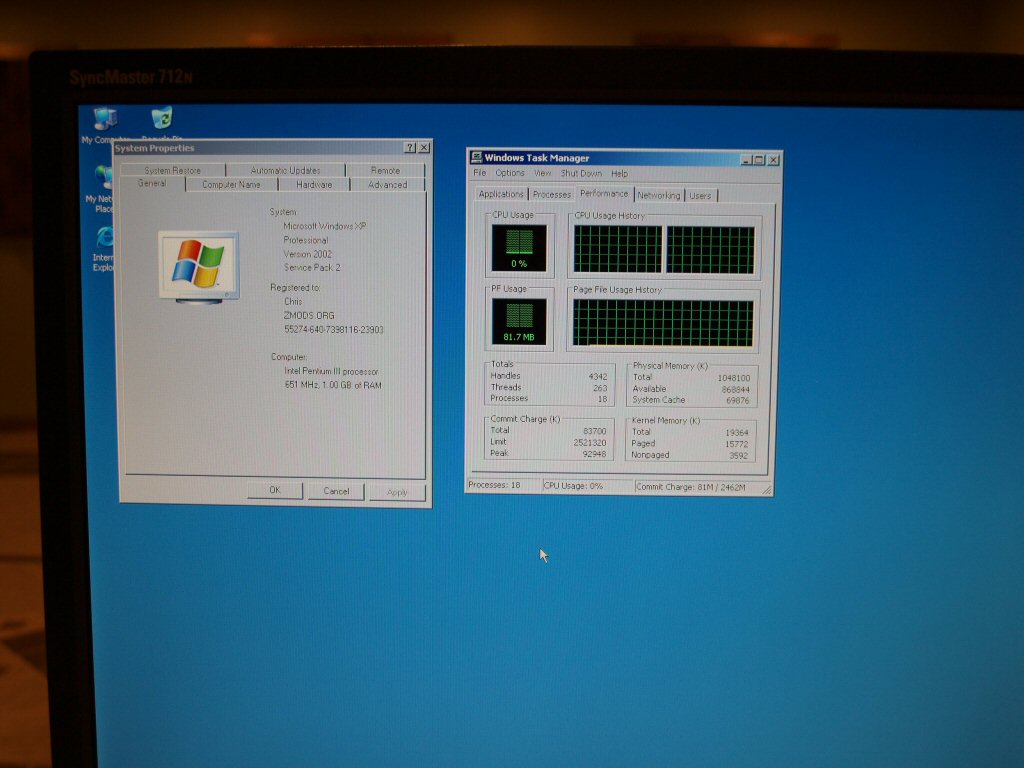The image size is (1024, 768).
Task: Click the PF Usage meter showing 81.7 MB
Action: [x=519, y=321]
